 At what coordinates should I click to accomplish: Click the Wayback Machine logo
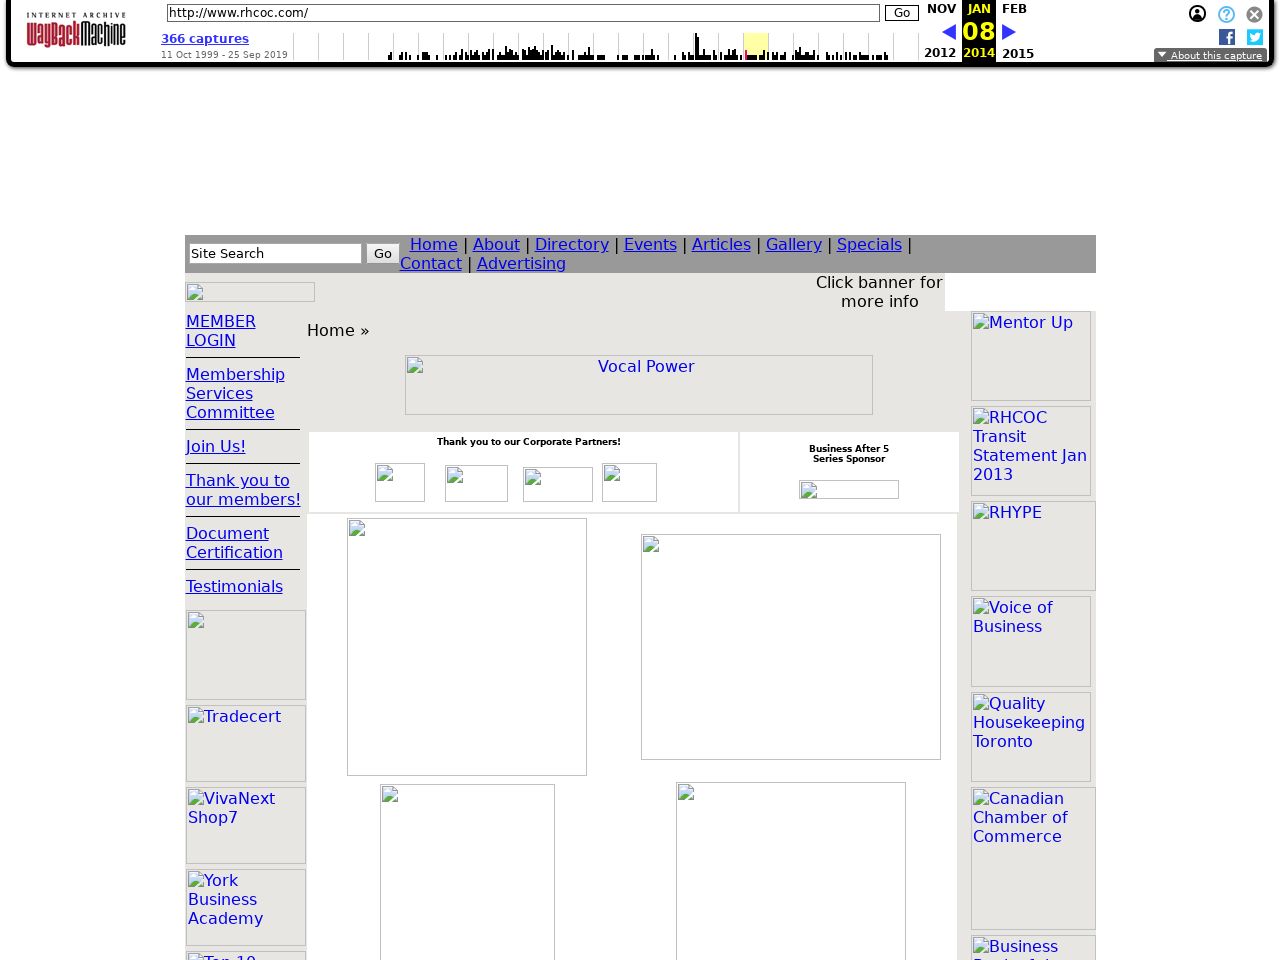tap(76, 31)
